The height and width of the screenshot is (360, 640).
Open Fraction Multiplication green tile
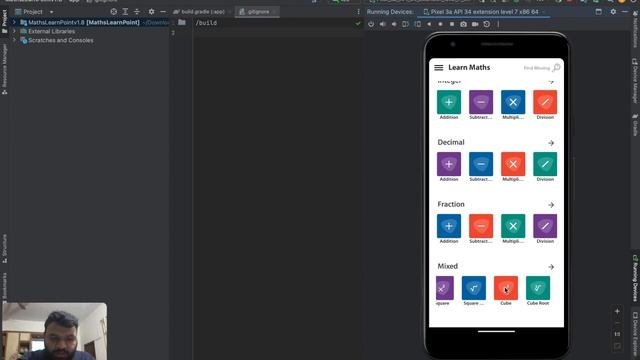tap(513, 226)
